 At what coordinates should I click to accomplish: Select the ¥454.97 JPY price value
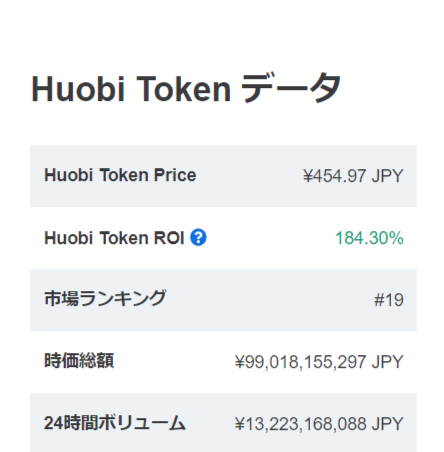click(353, 176)
